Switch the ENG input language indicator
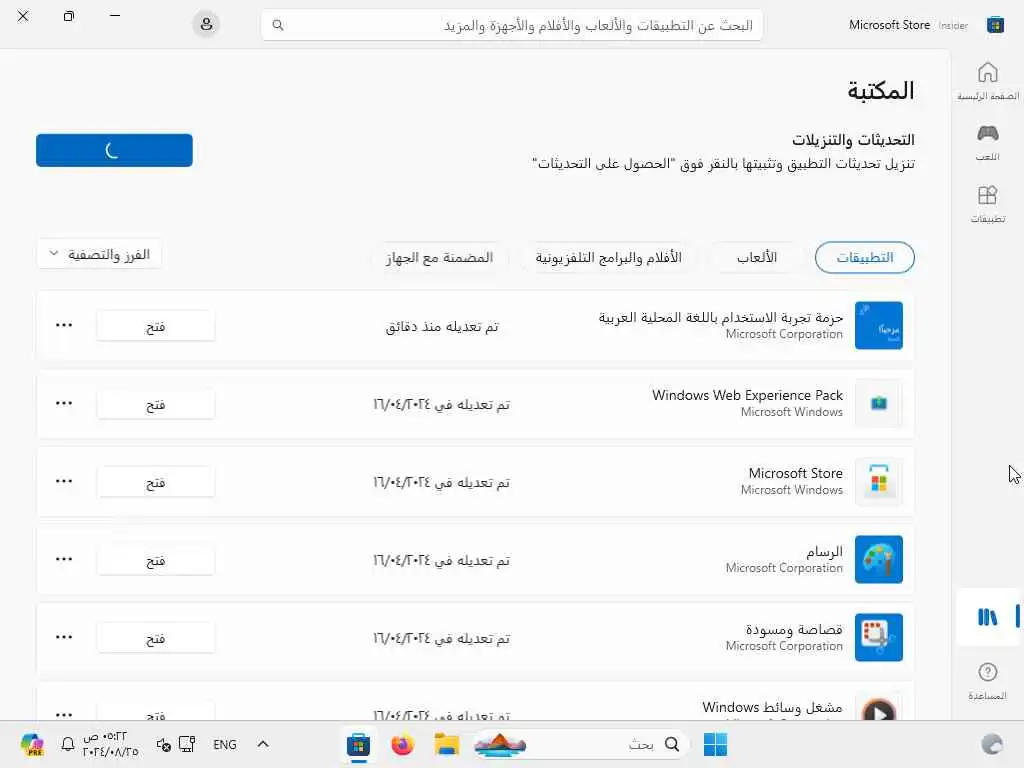This screenshot has width=1024, height=768. pyautogui.click(x=225, y=744)
